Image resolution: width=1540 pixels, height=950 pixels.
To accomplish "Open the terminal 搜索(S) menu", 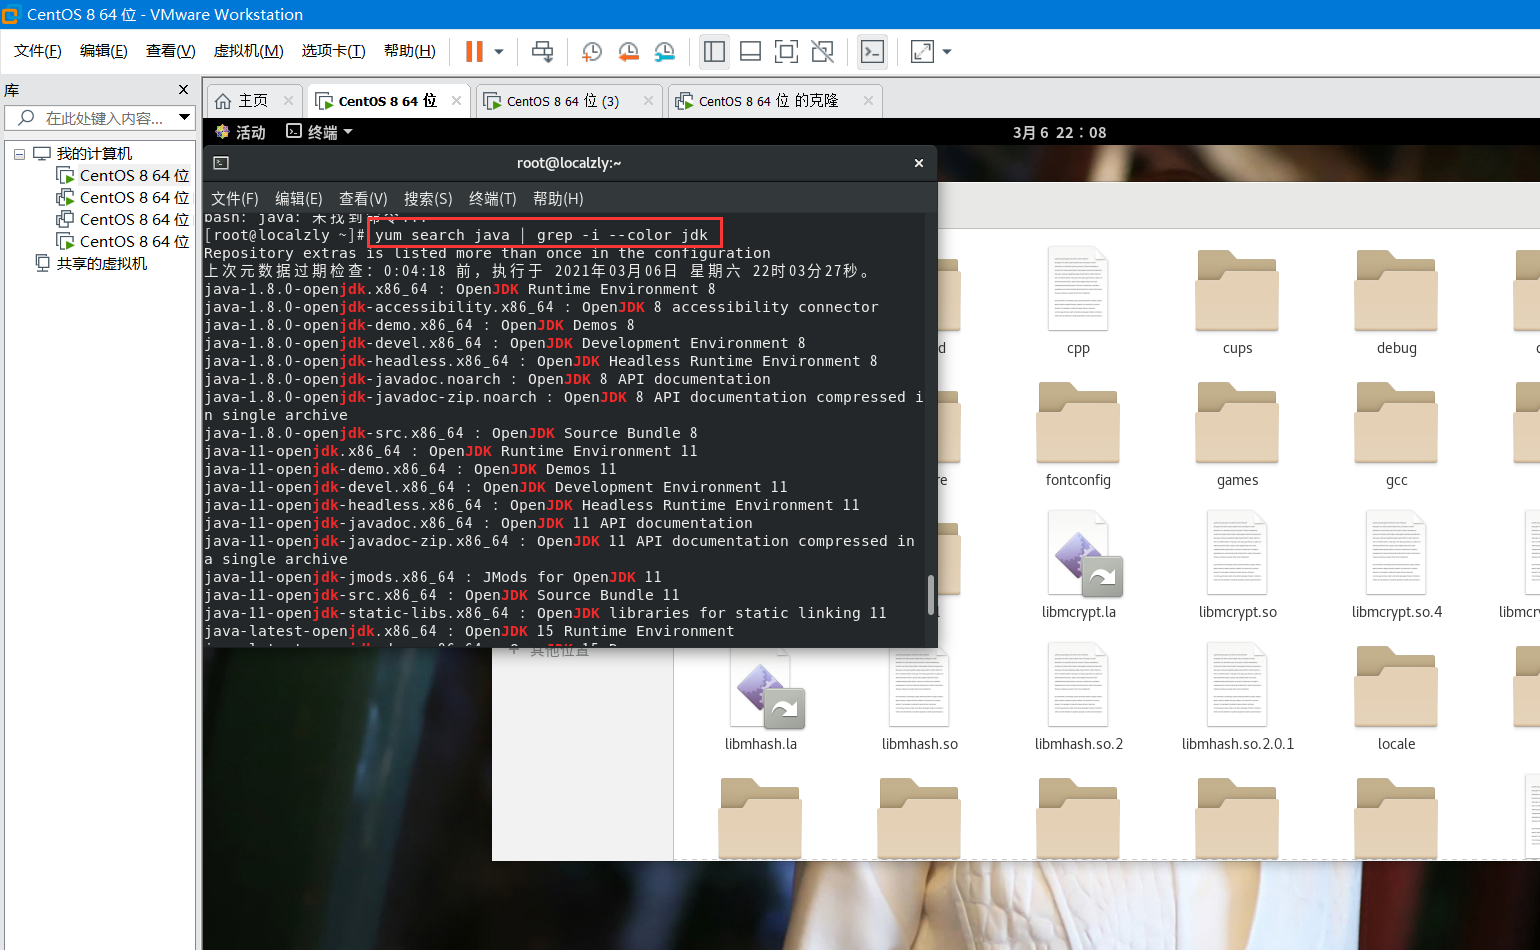I will [x=428, y=199].
